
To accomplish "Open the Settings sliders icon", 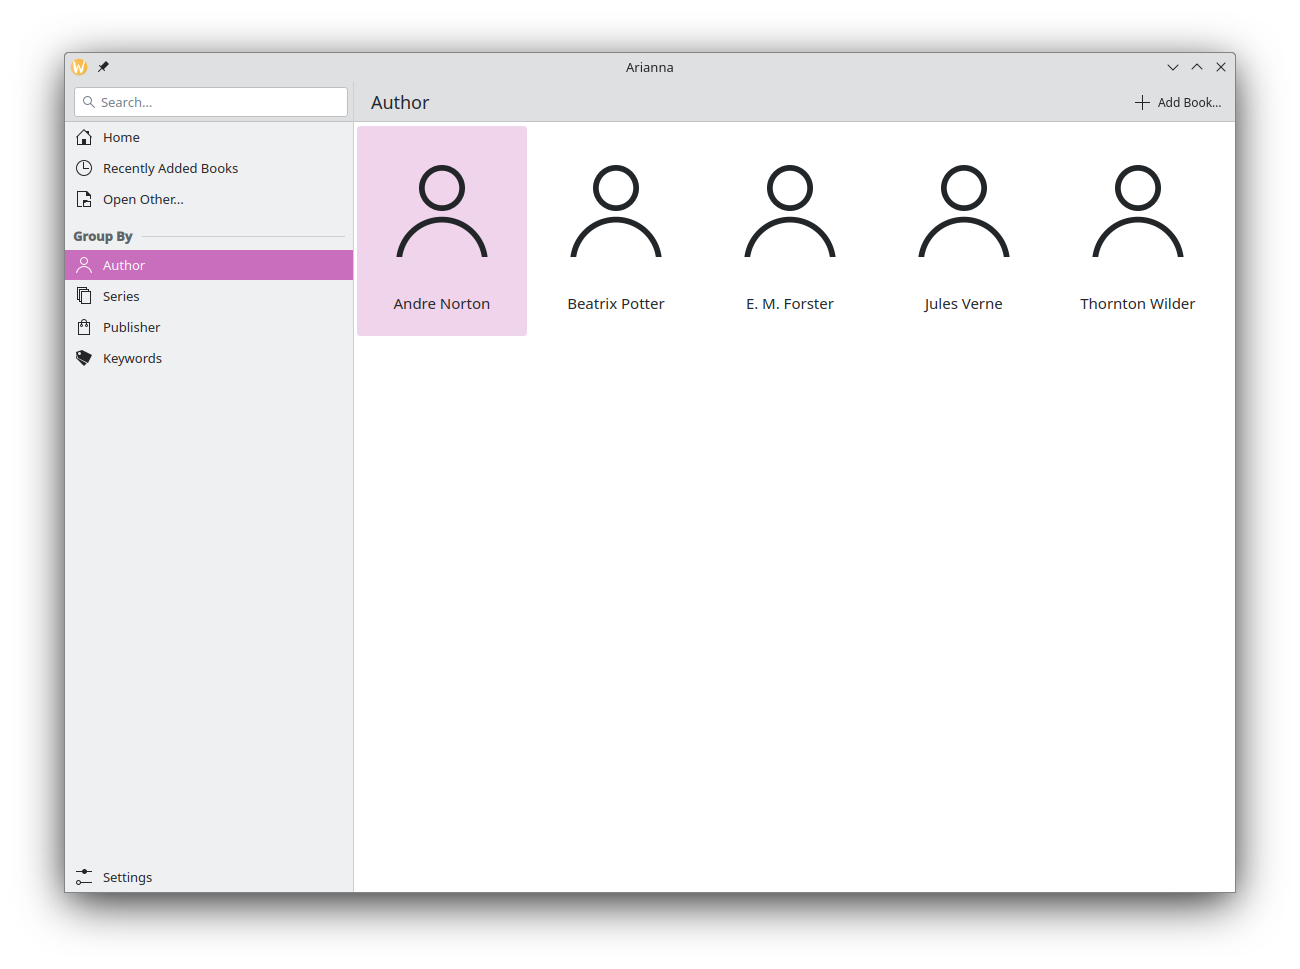I will (84, 877).
